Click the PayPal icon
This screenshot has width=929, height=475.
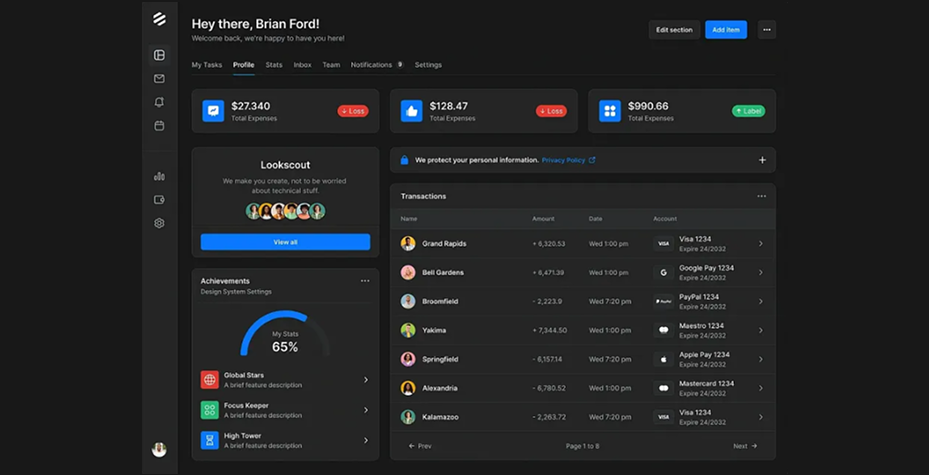point(664,301)
